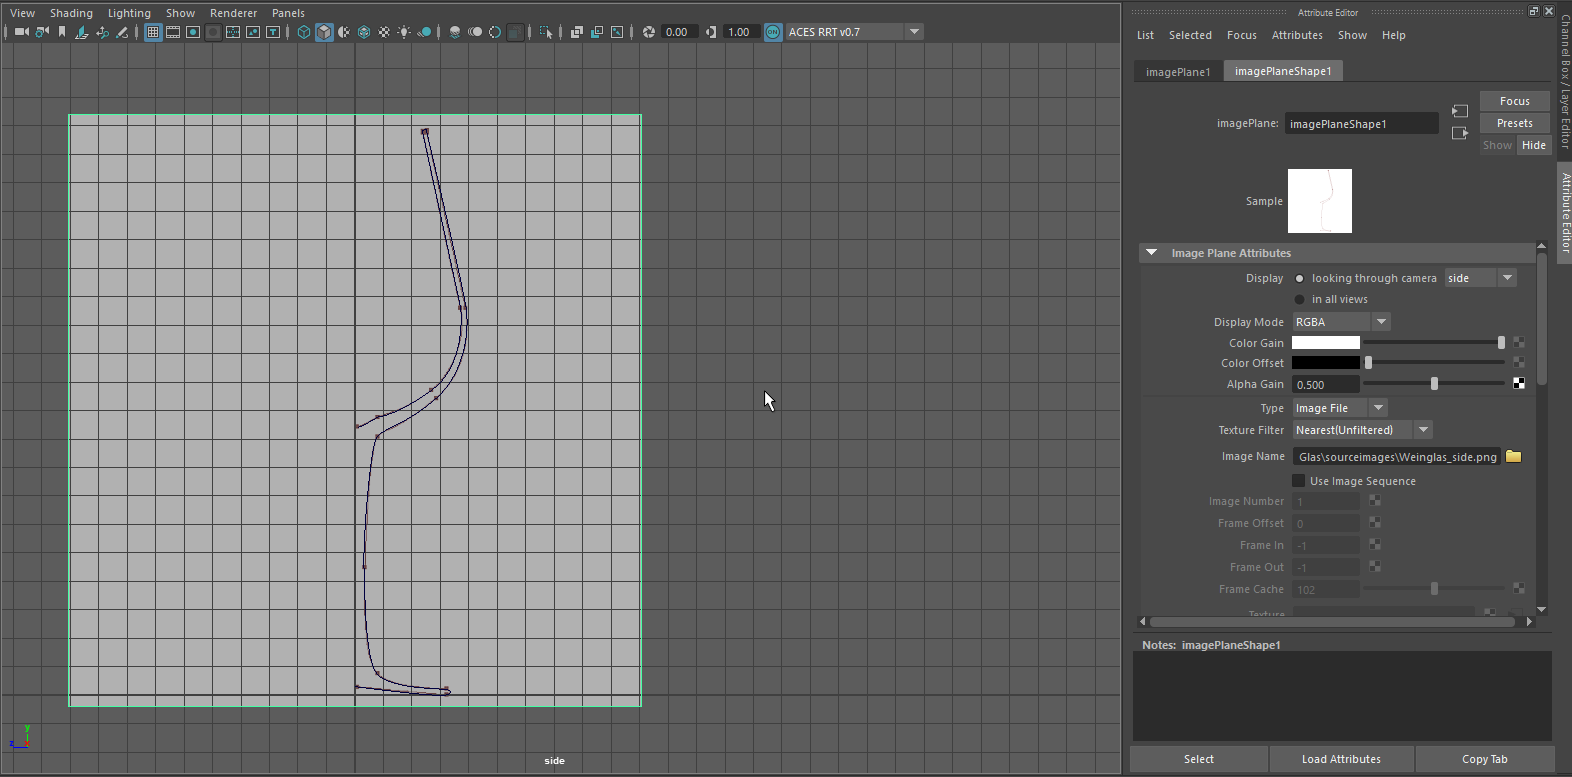Click the Isolate Select icon

(546, 32)
